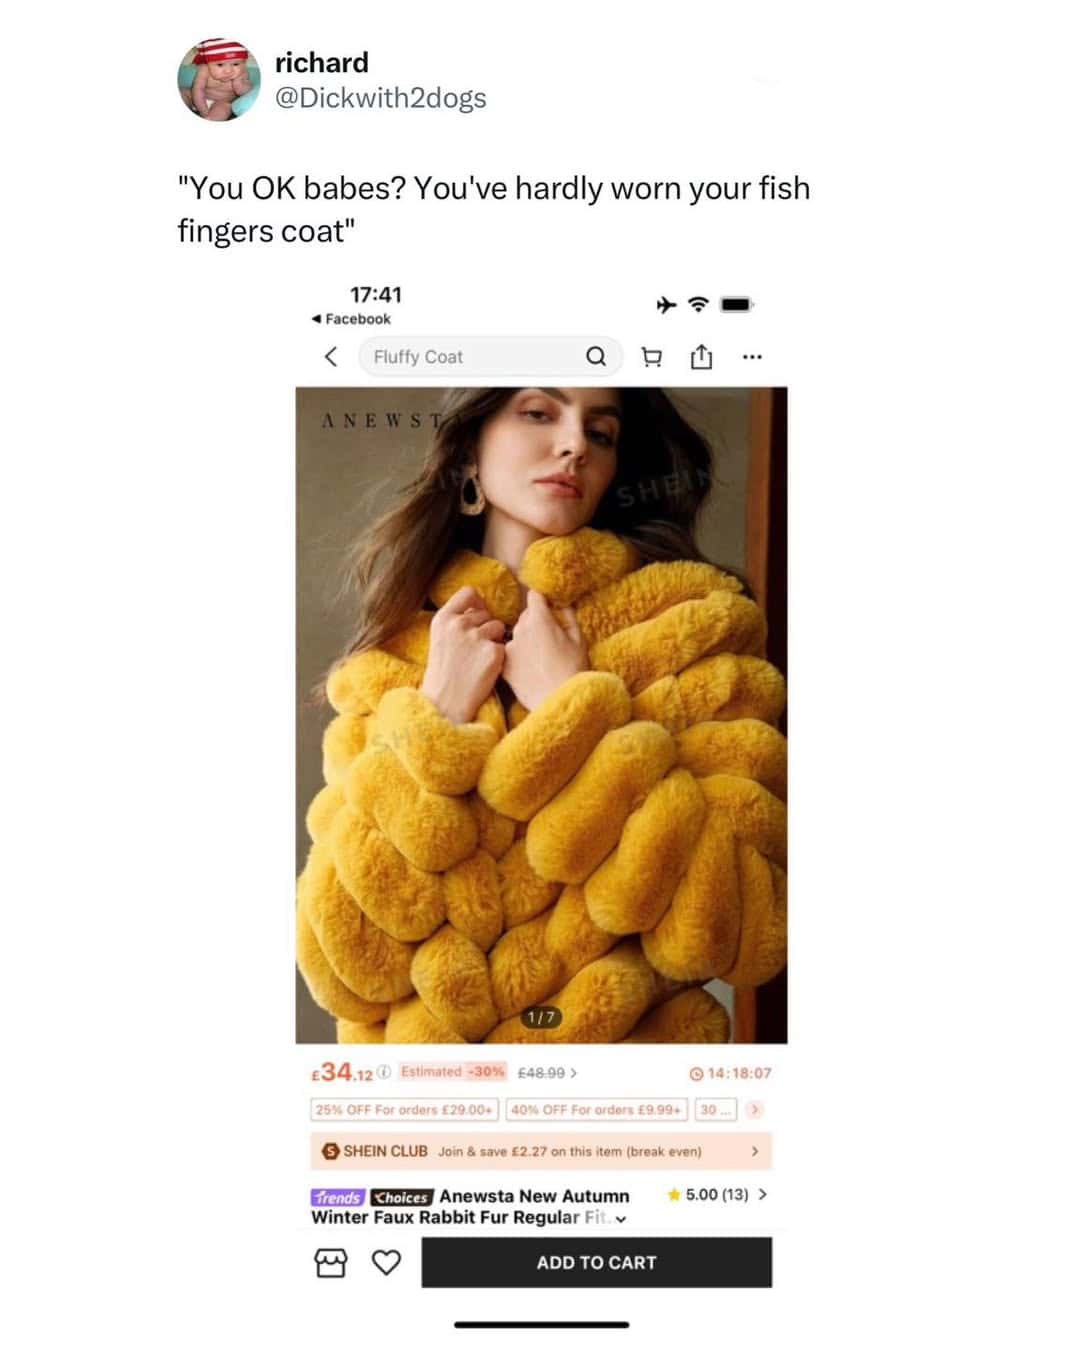Tap the back arrow beside search bar
Viewport: 1080px width, 1350px height.
(331, 356)
